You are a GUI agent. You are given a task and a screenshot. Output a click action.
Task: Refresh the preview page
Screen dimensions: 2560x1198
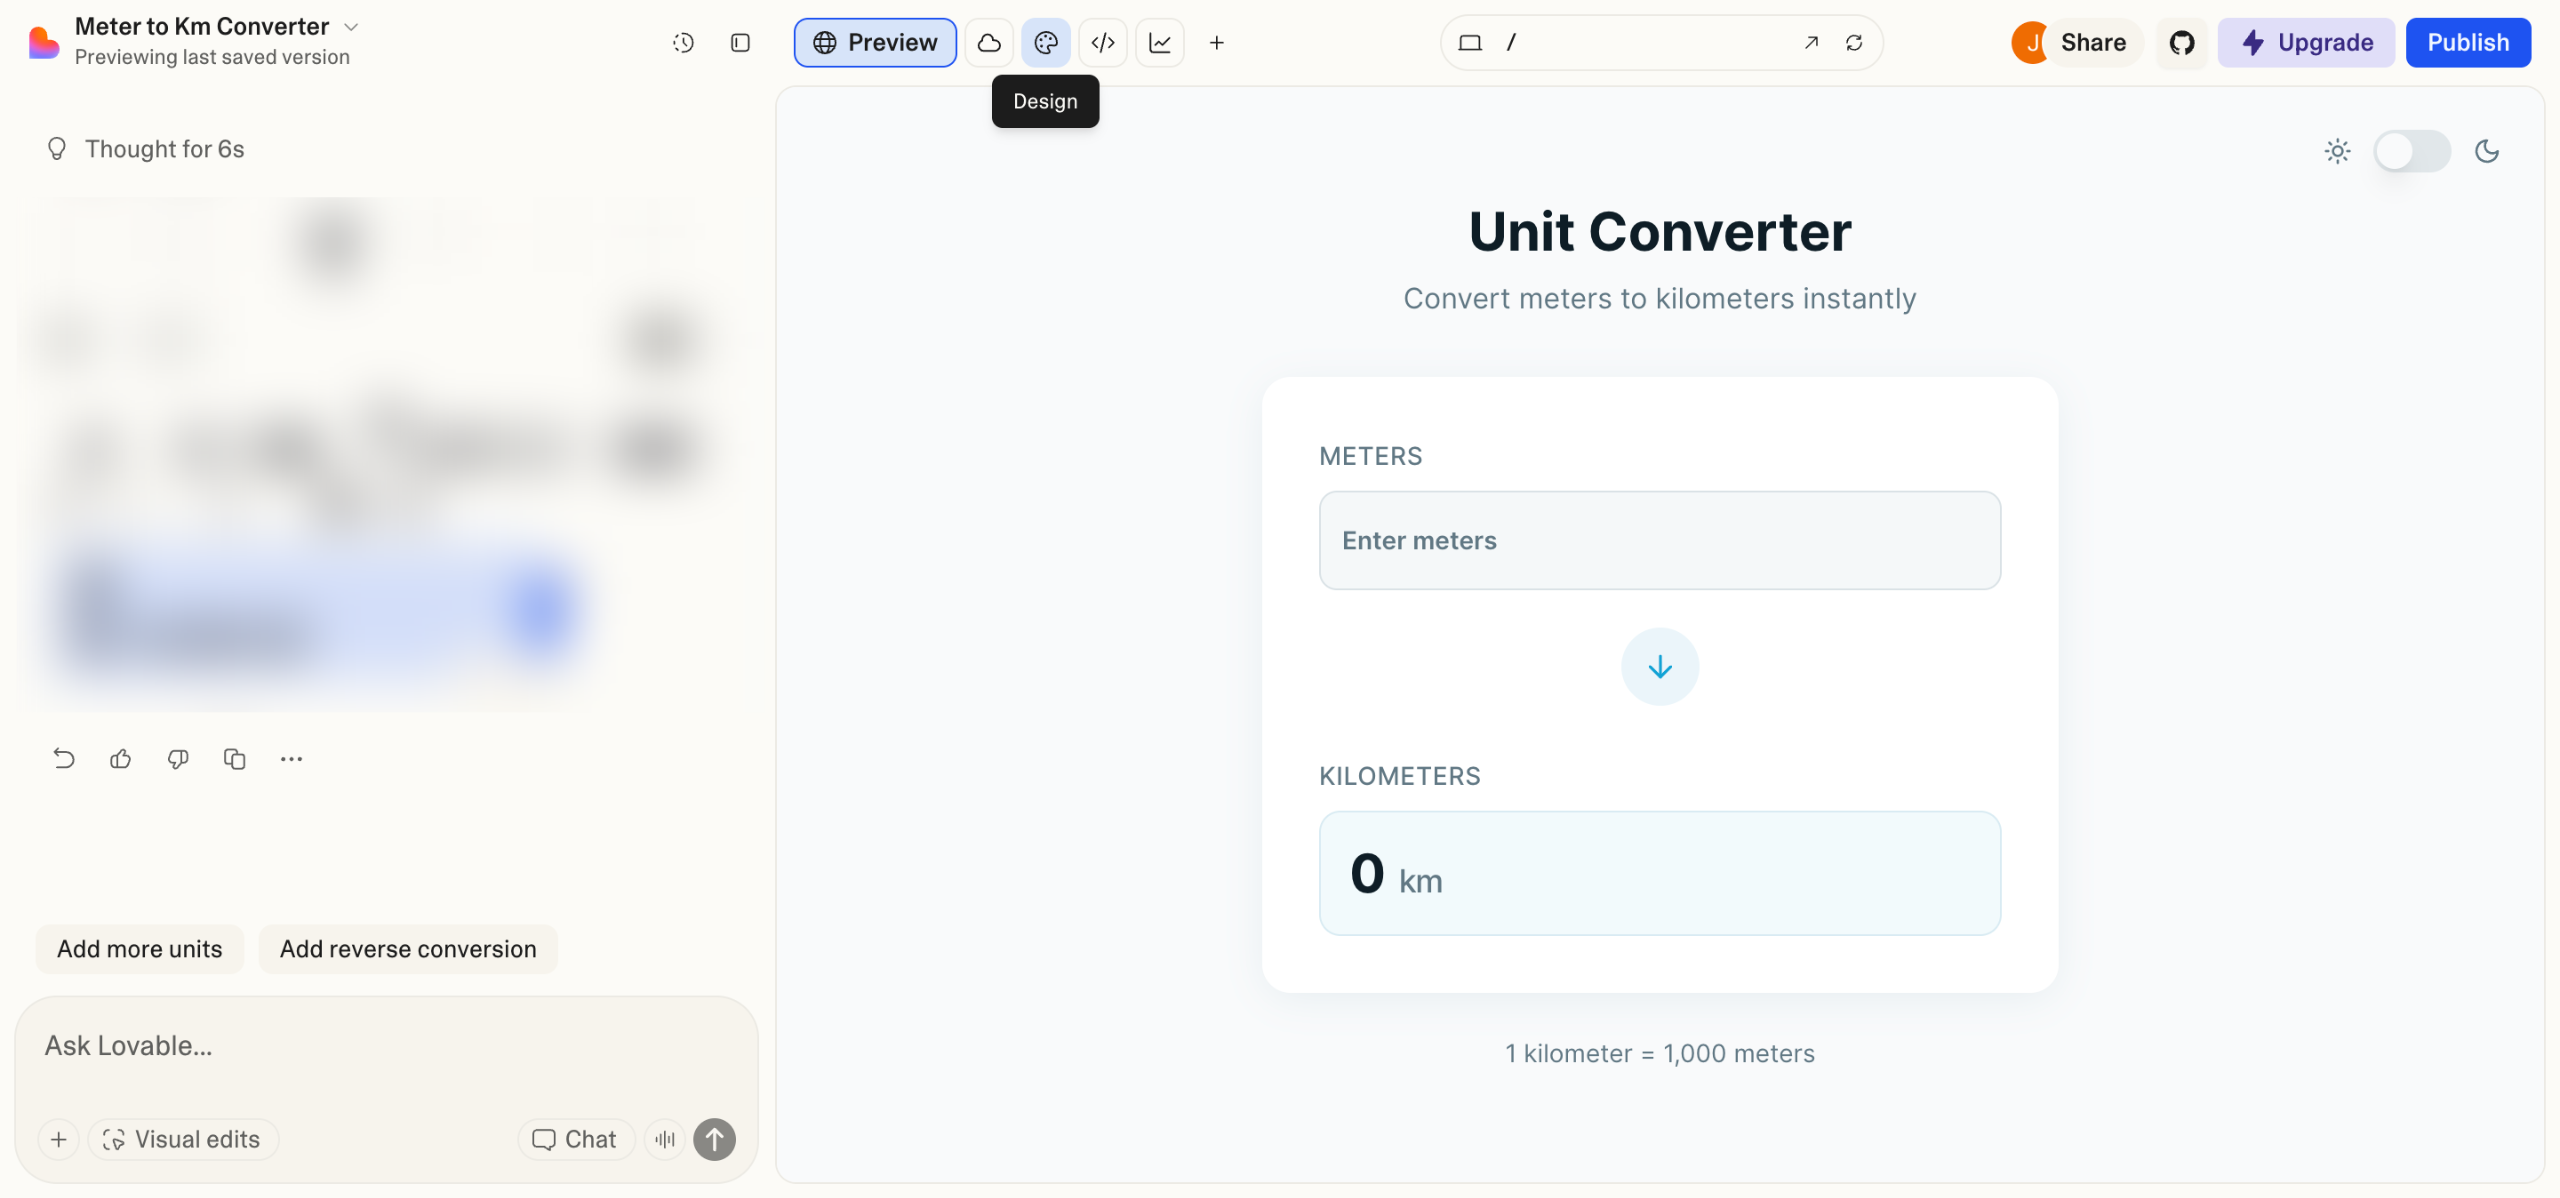pos(1853,43)
